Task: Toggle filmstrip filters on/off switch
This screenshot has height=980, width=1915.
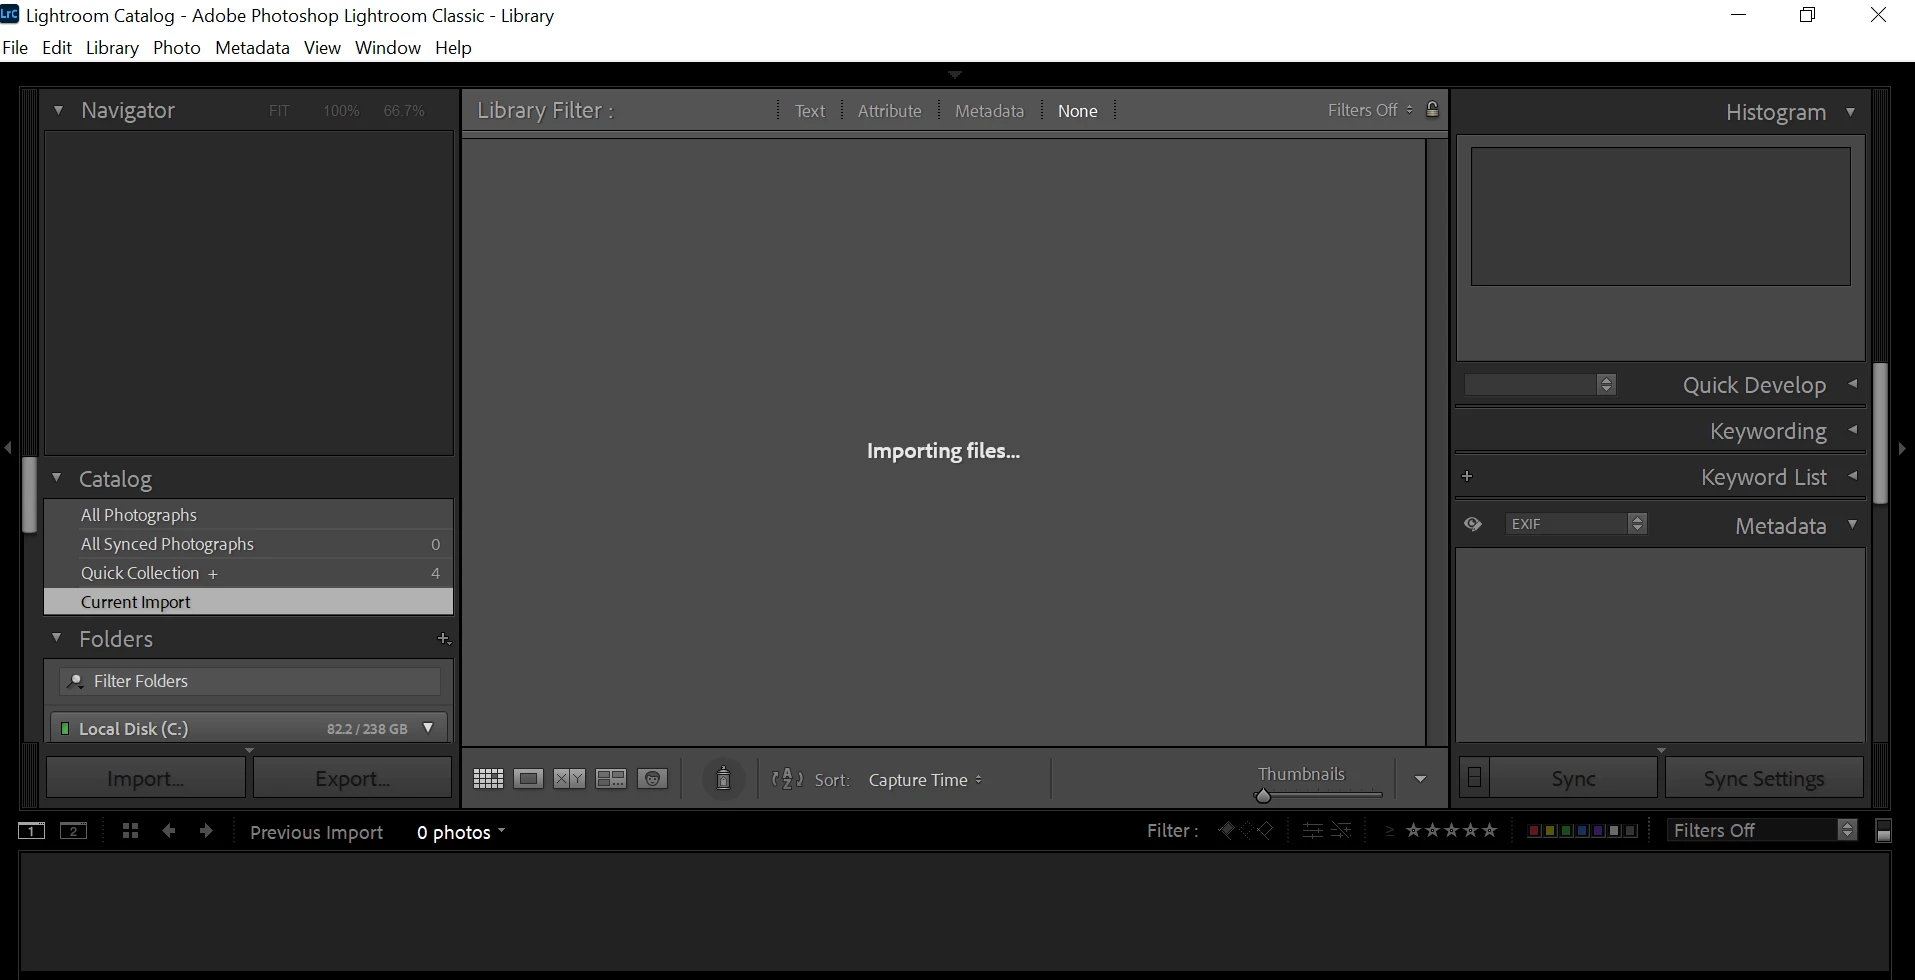Action: pos(1883,831)
